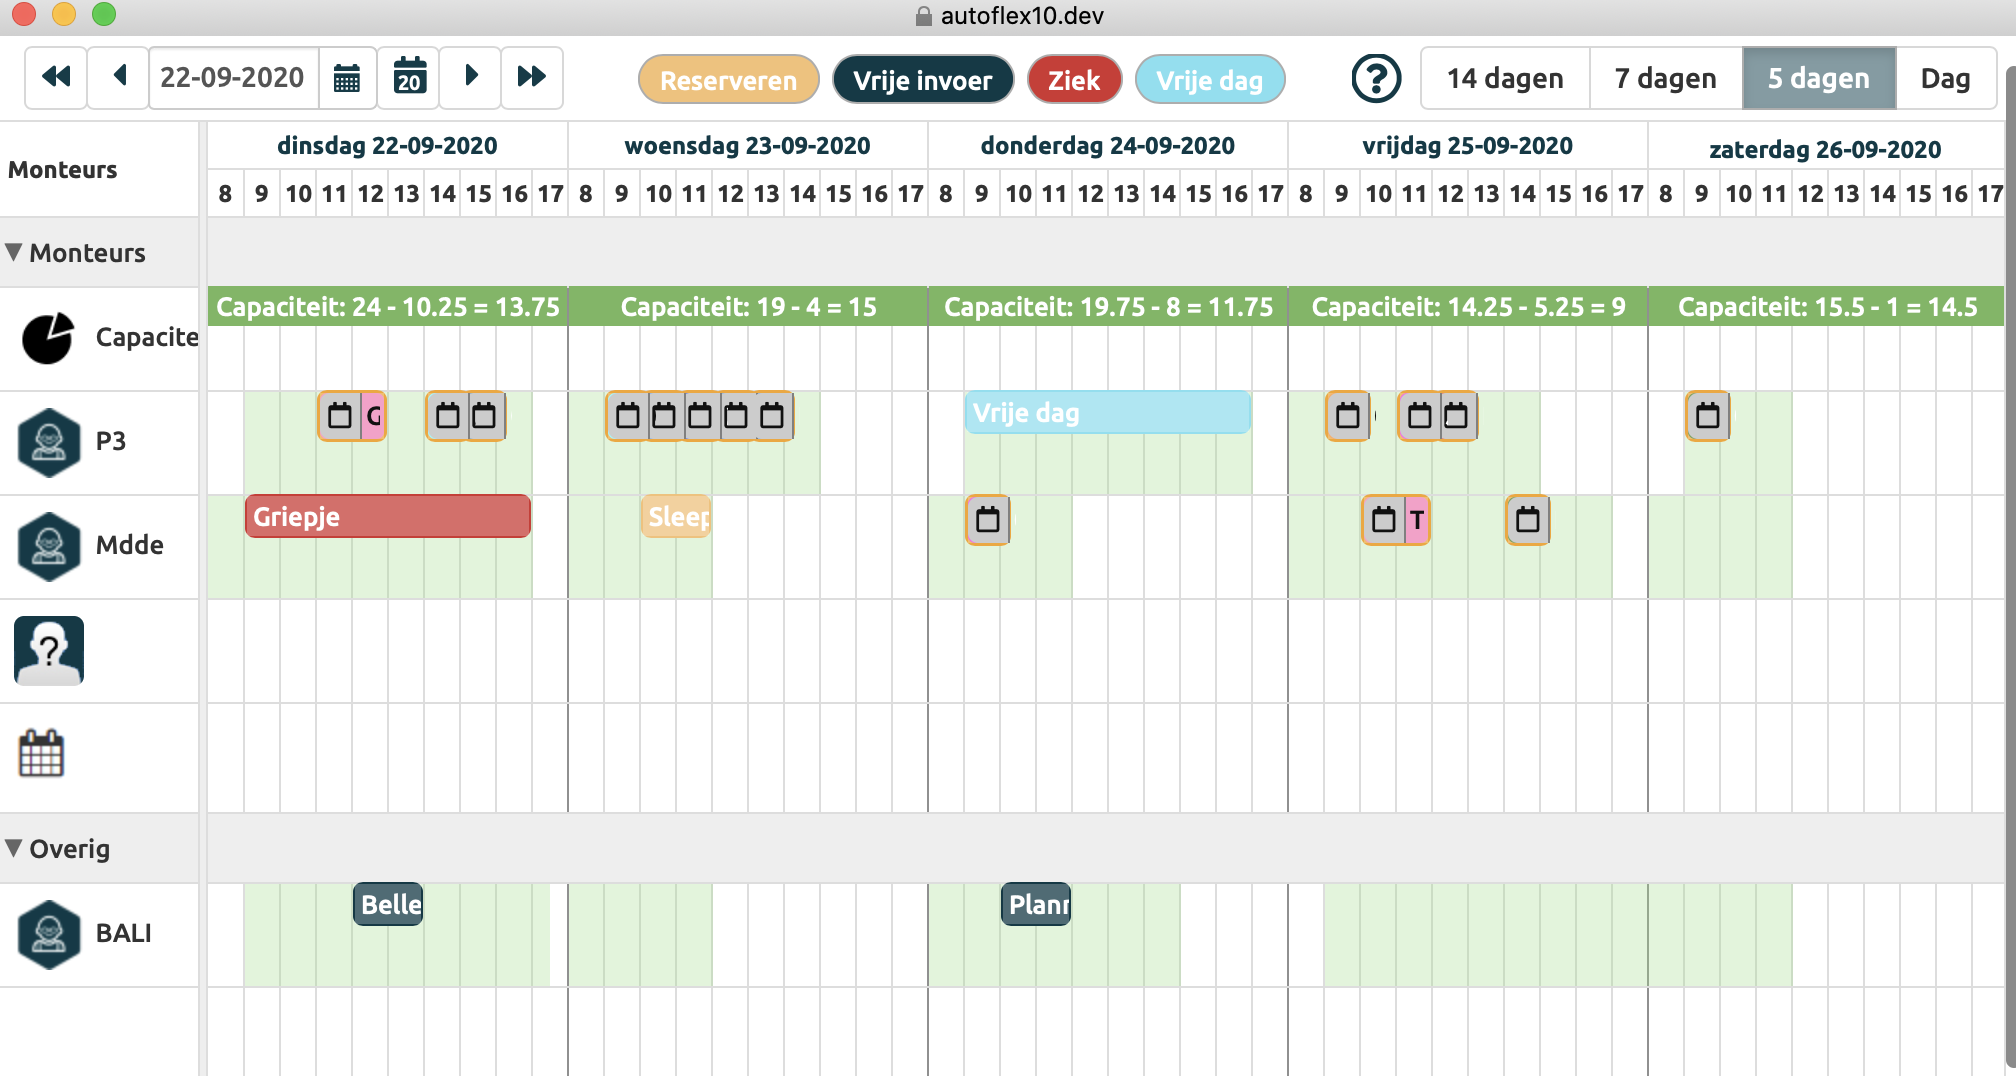This screenshot has height=1076, width=2016.
Task: Advance one day with the right arrow
Action: click(471, 77)
